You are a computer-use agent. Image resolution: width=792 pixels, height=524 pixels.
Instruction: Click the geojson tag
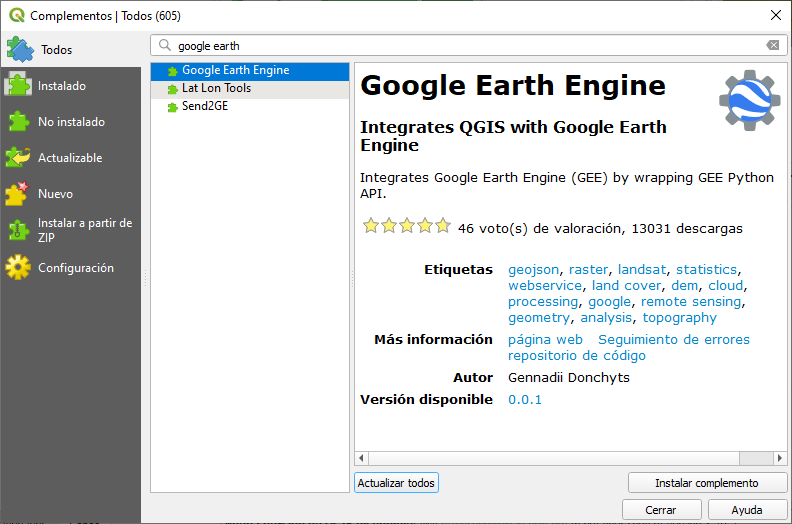(x=533, y=270)
